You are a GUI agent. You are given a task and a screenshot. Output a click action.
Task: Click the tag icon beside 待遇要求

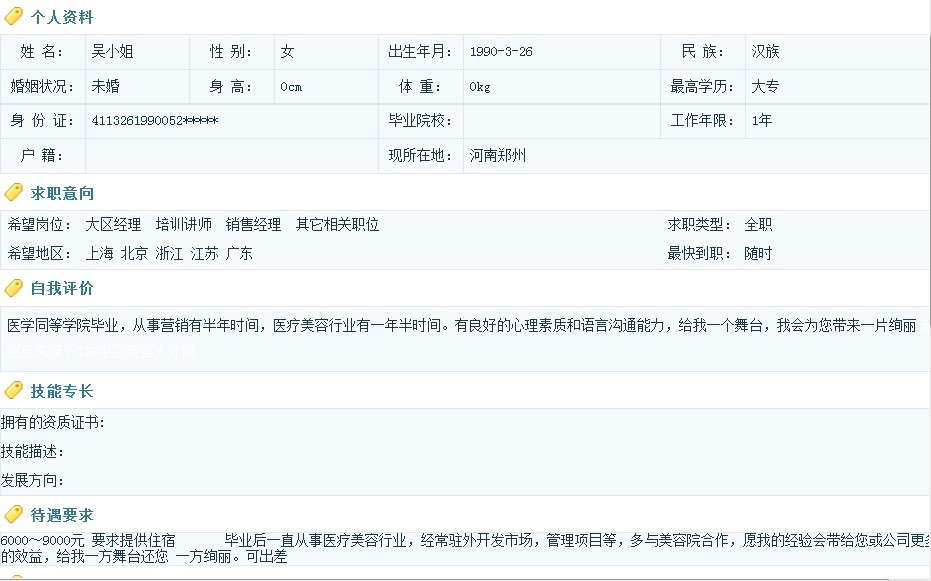pos(14,515)
